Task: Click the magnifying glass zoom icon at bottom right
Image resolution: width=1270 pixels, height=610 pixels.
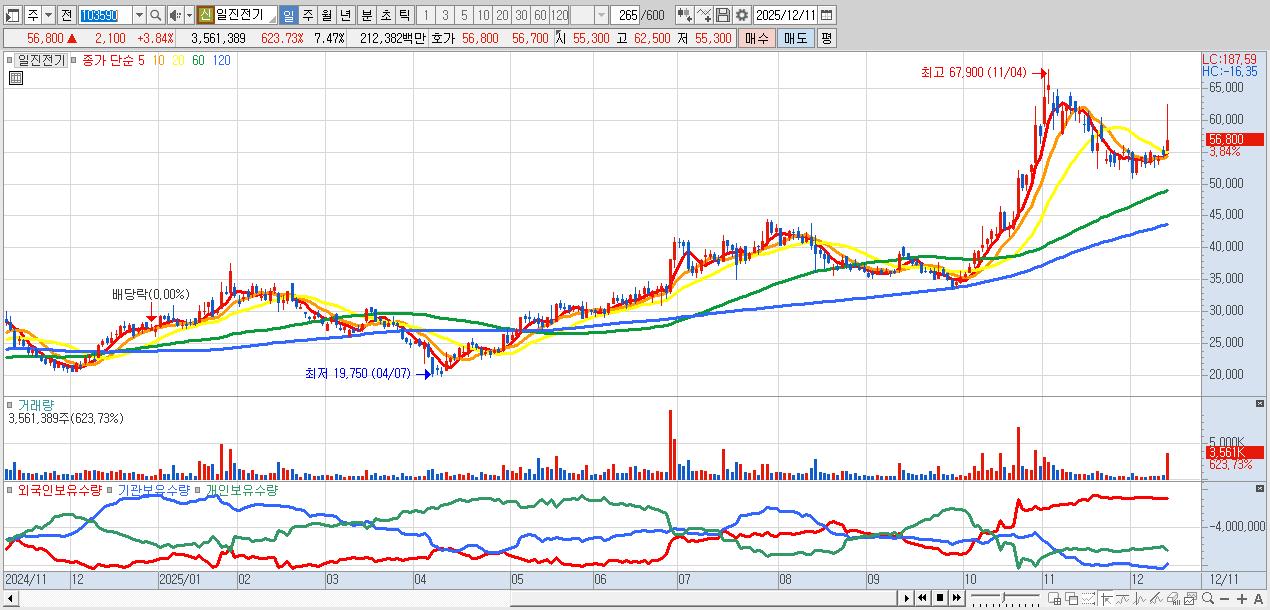Action: 1207,598
